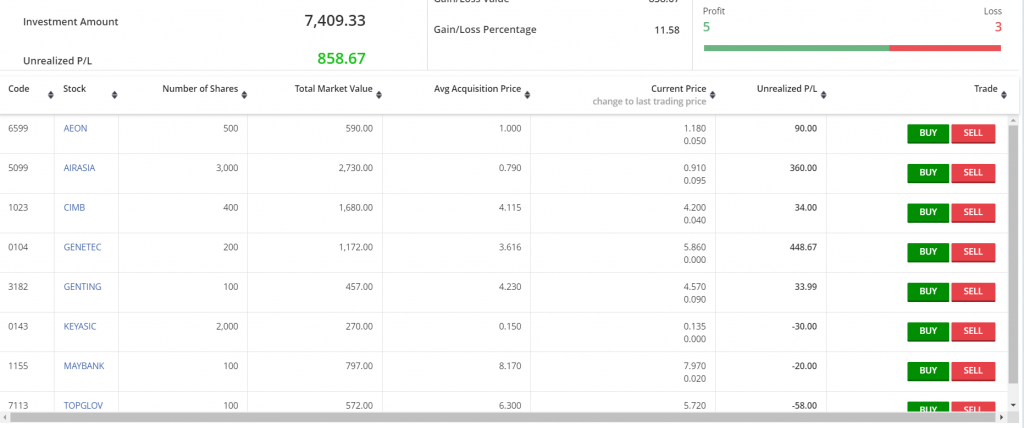The image size is (1024, 428).
Task: Click the Loss count 3
Action: [998, 27]
